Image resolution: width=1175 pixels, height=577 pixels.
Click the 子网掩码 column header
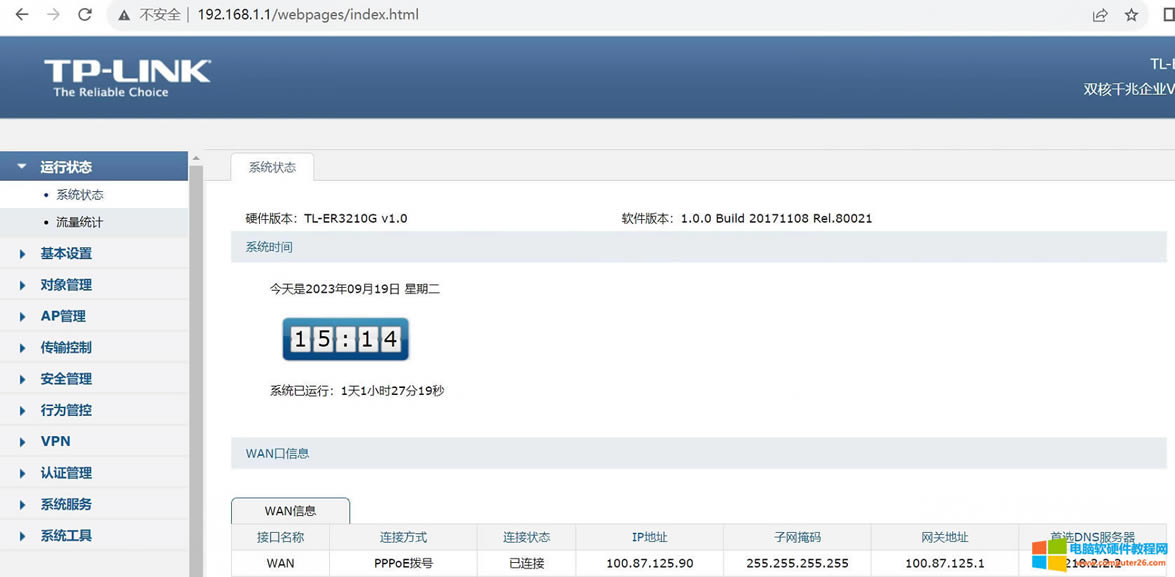797,537
